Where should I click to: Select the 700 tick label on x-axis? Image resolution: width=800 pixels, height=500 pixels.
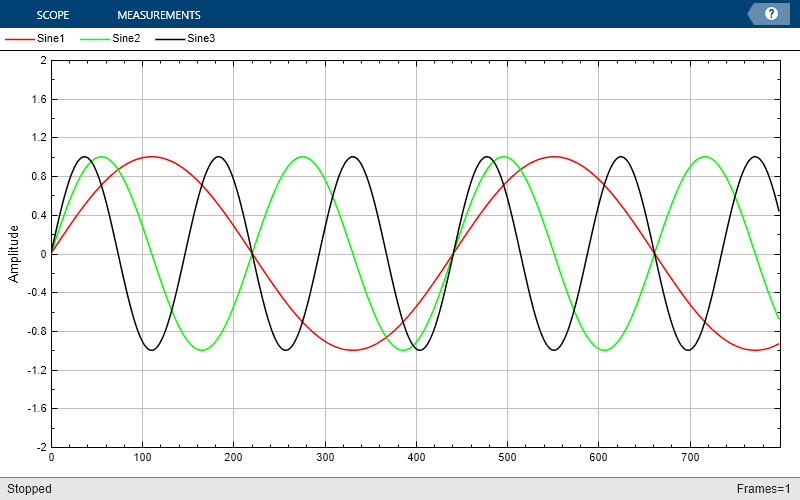[x=690, y=458]
